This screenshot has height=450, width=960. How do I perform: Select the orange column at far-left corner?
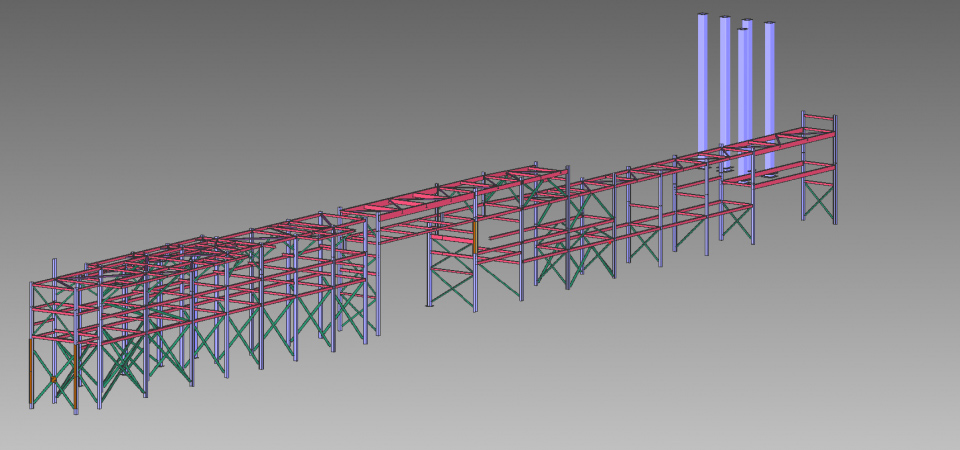[28, 370]
